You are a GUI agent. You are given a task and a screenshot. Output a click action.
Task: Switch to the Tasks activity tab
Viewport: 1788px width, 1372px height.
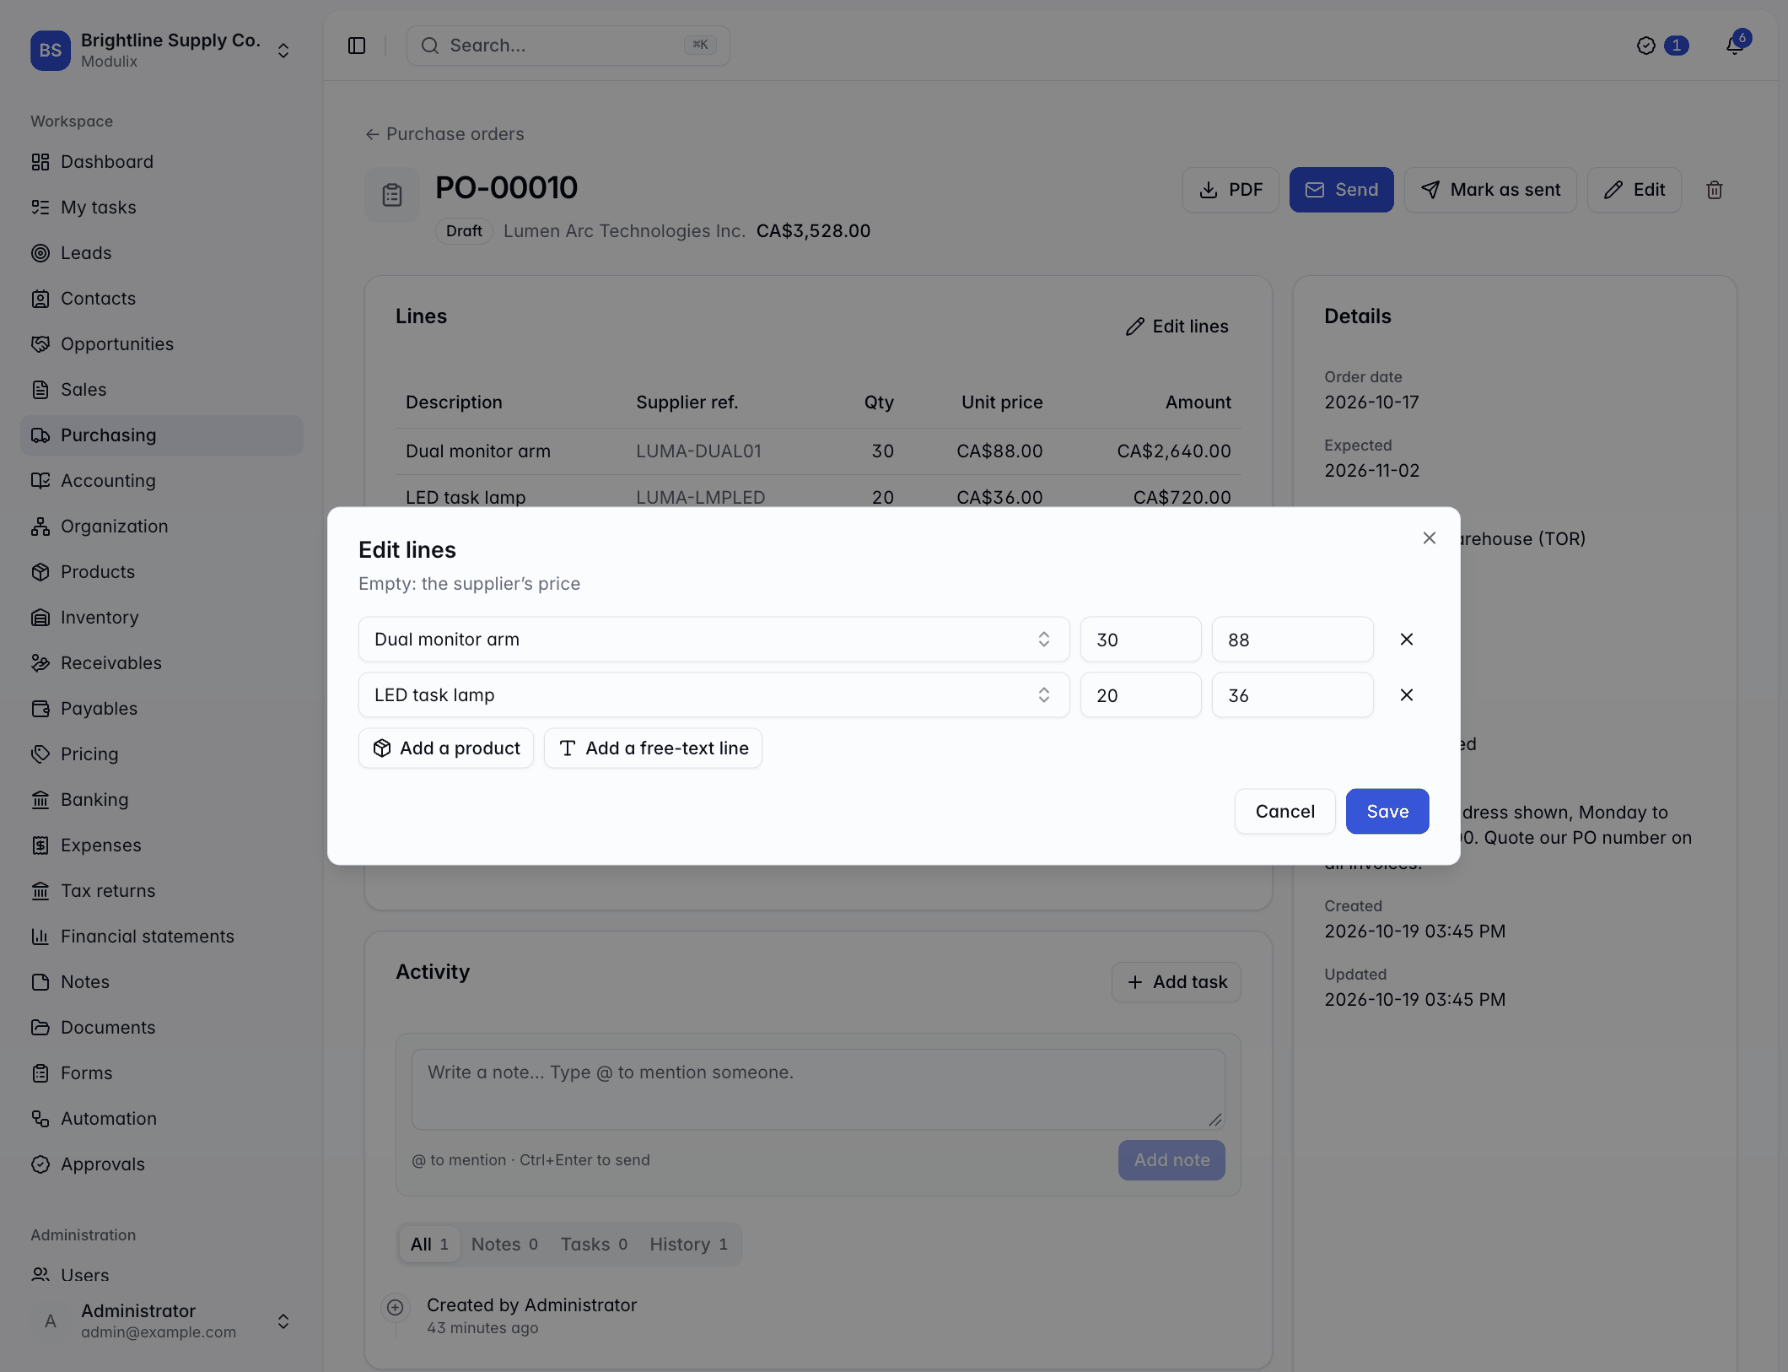click(x=594, y=1244)
